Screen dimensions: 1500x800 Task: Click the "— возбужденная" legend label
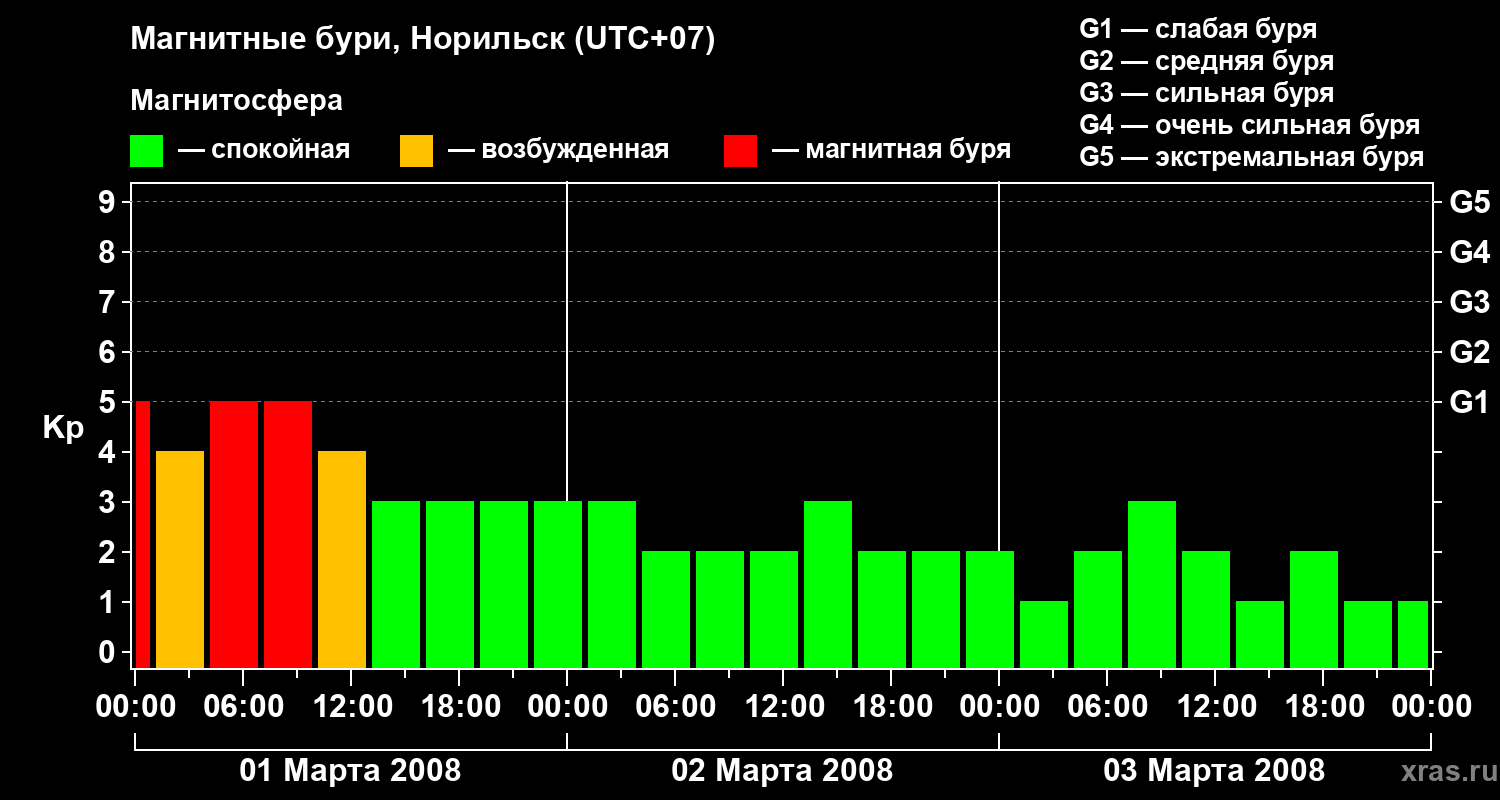click(558, 151)
